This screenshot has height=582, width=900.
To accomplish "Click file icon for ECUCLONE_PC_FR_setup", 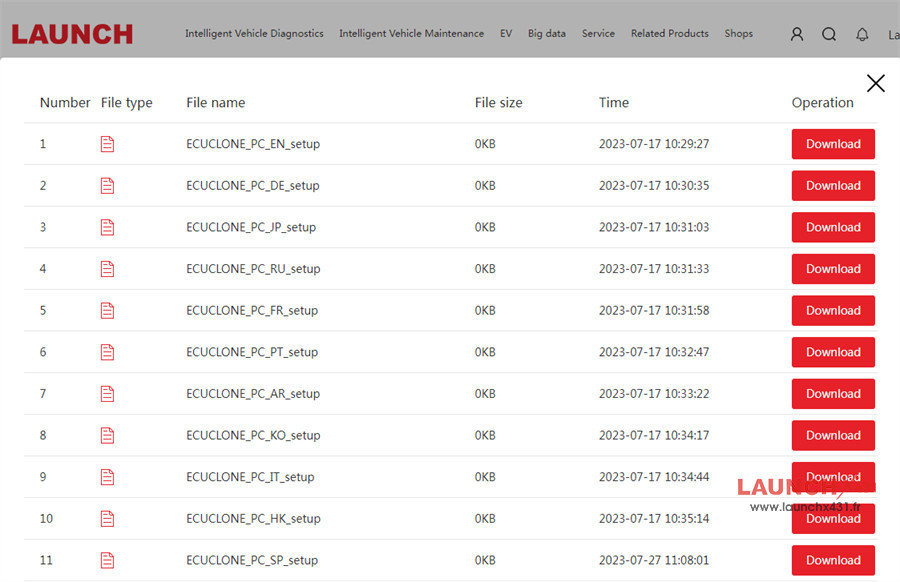I will (107, 311).
